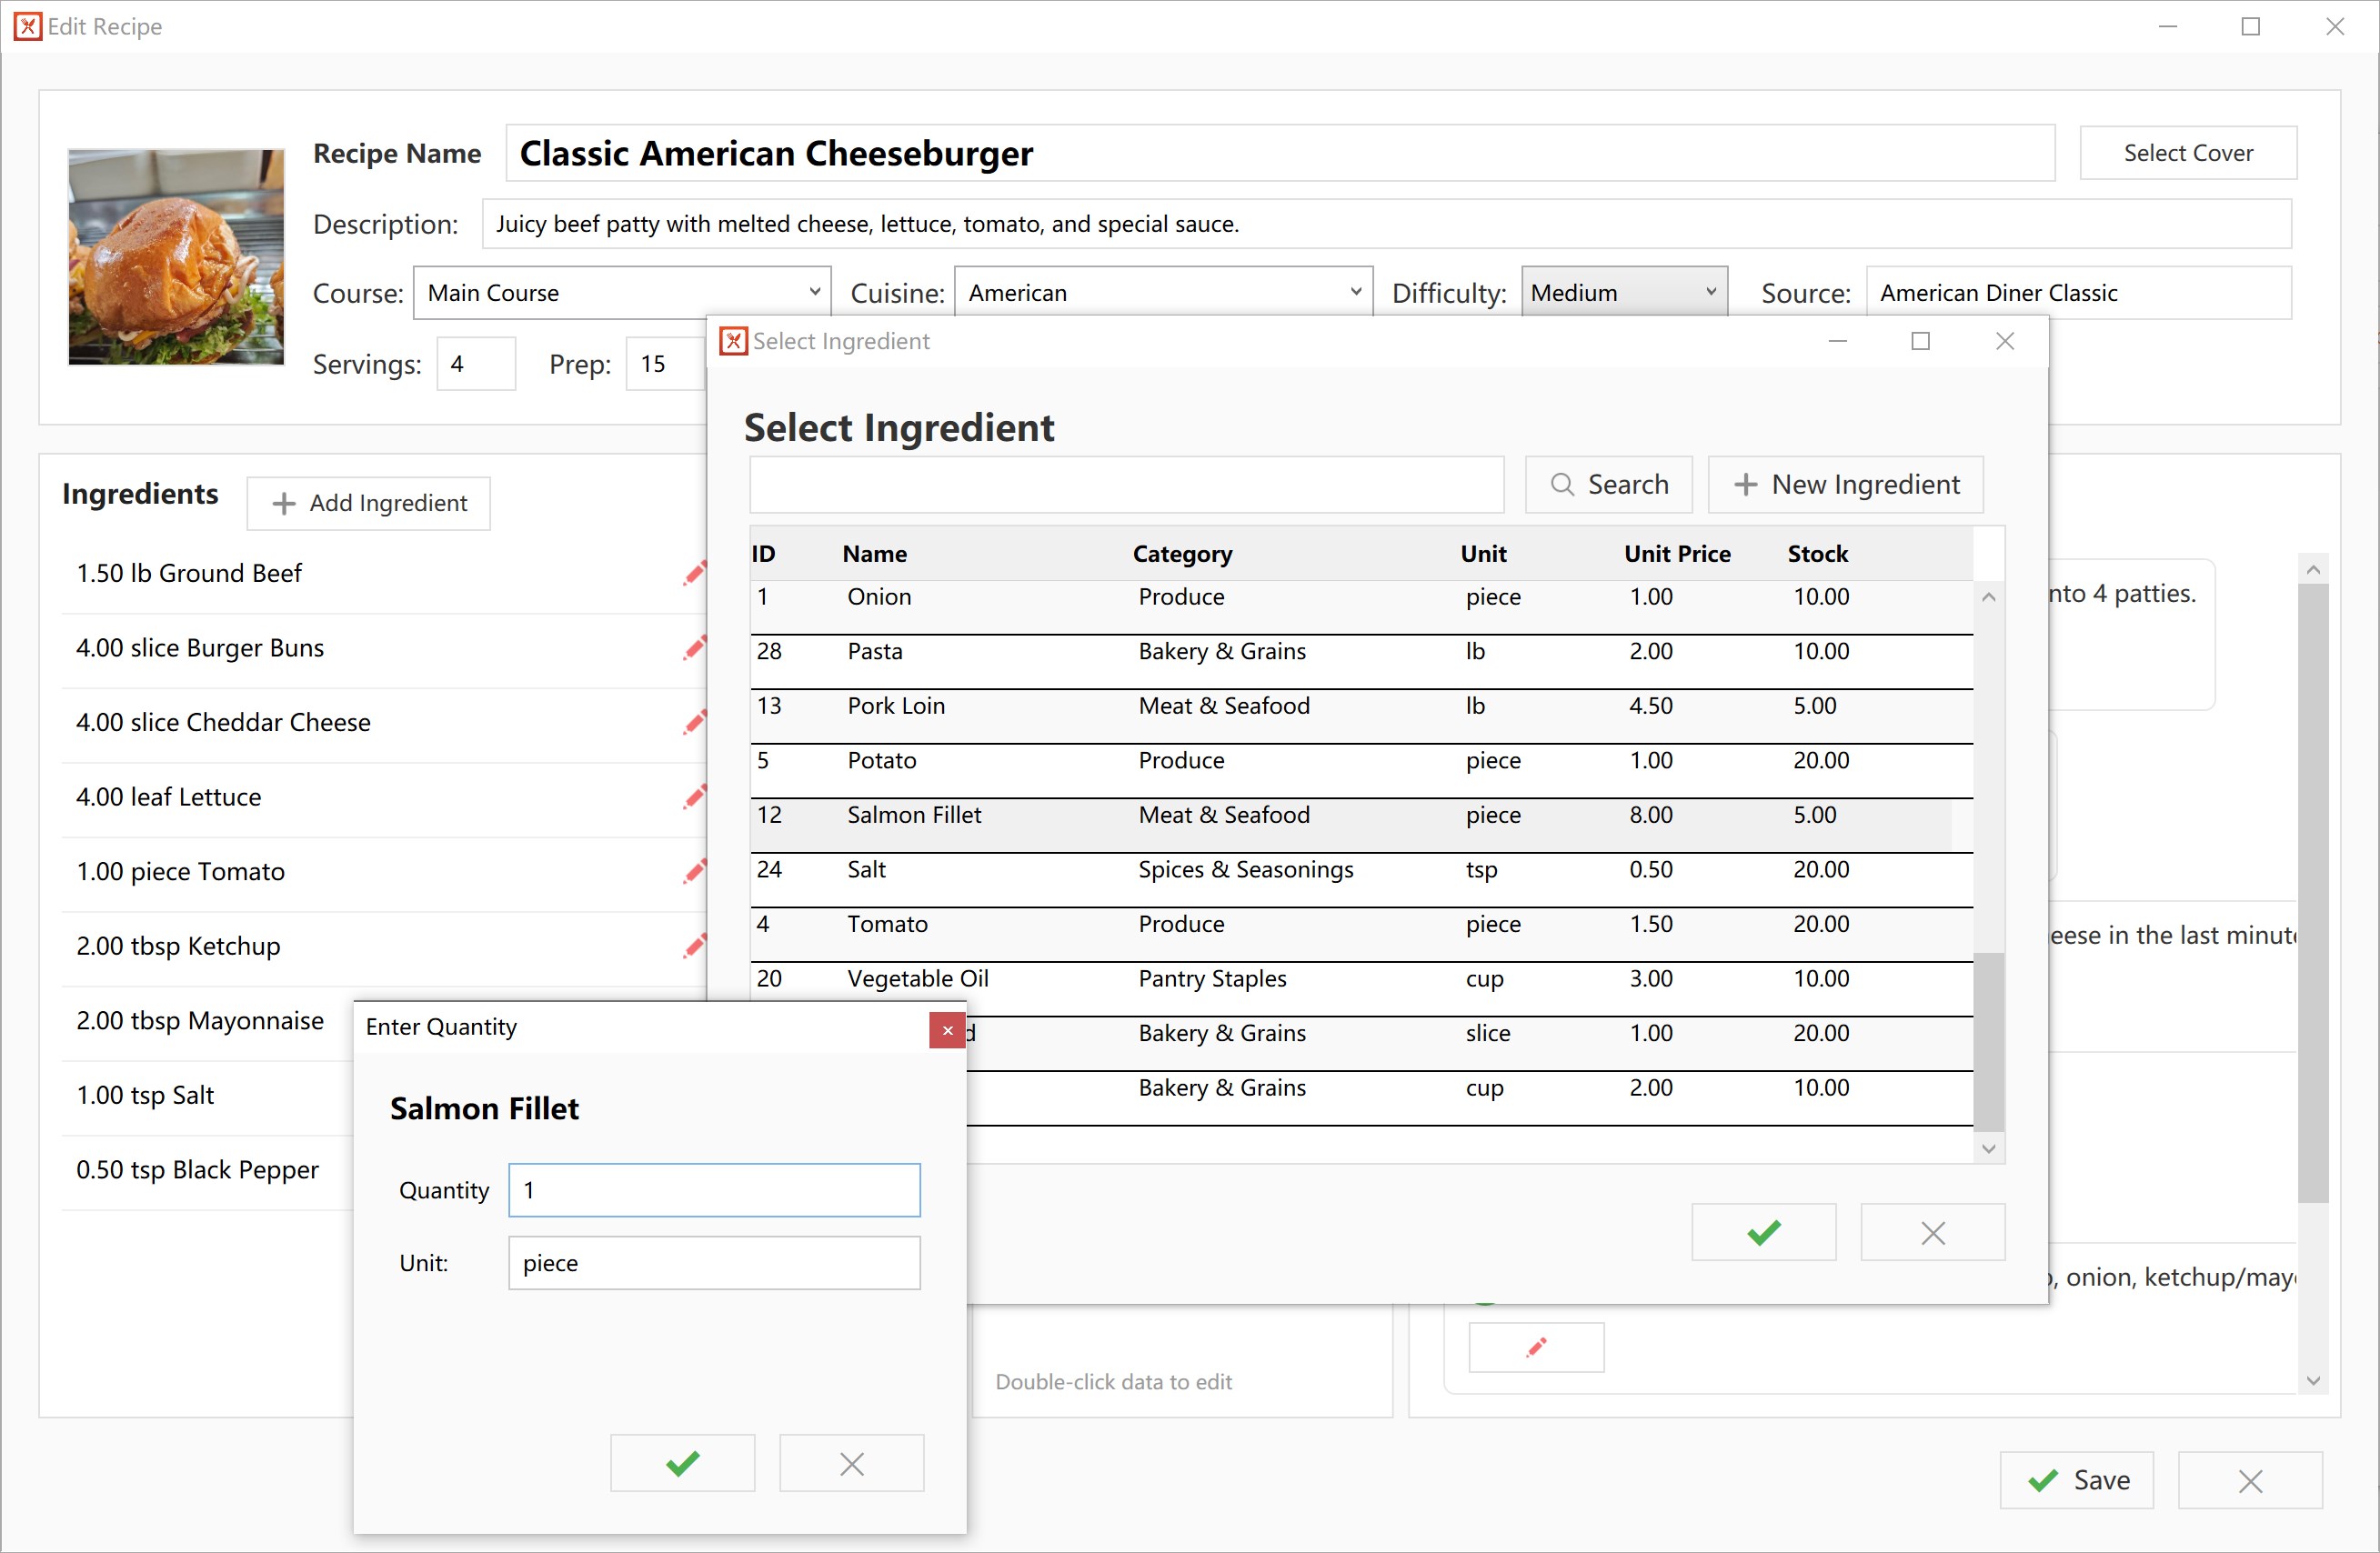The height and width of the screenshot is (1553, 2380).
Task: Cancel recipe editing with bottom X button
Action: coord(2250,1480)
